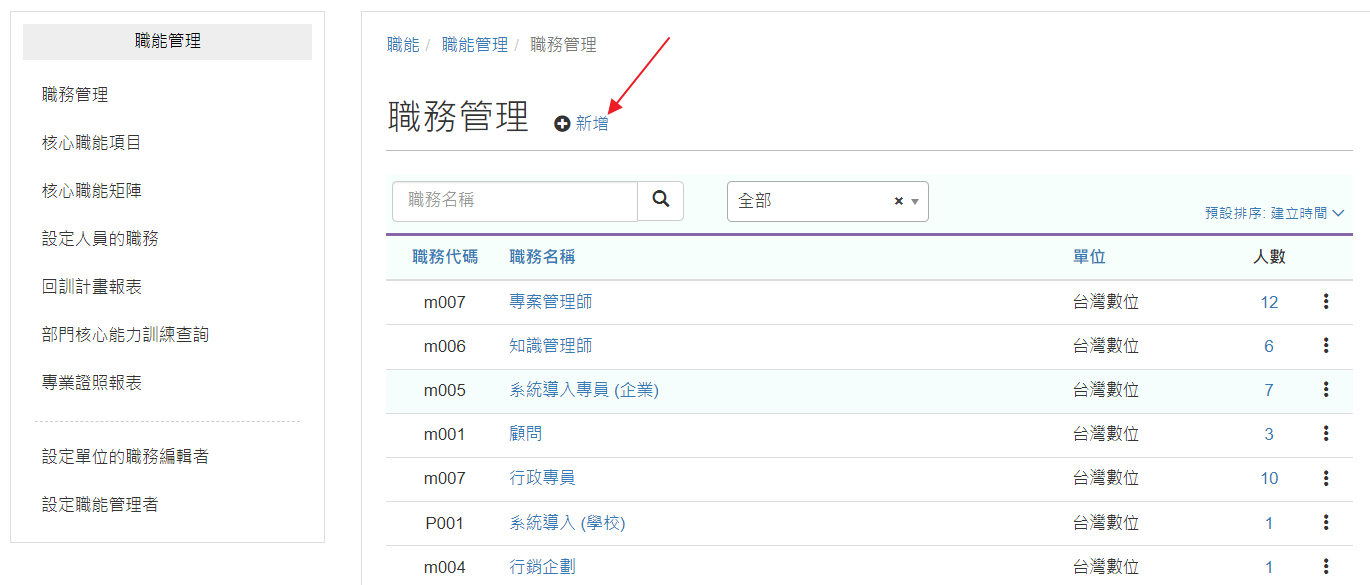Click the 職能 breadcrumb link

coord(403,45)
